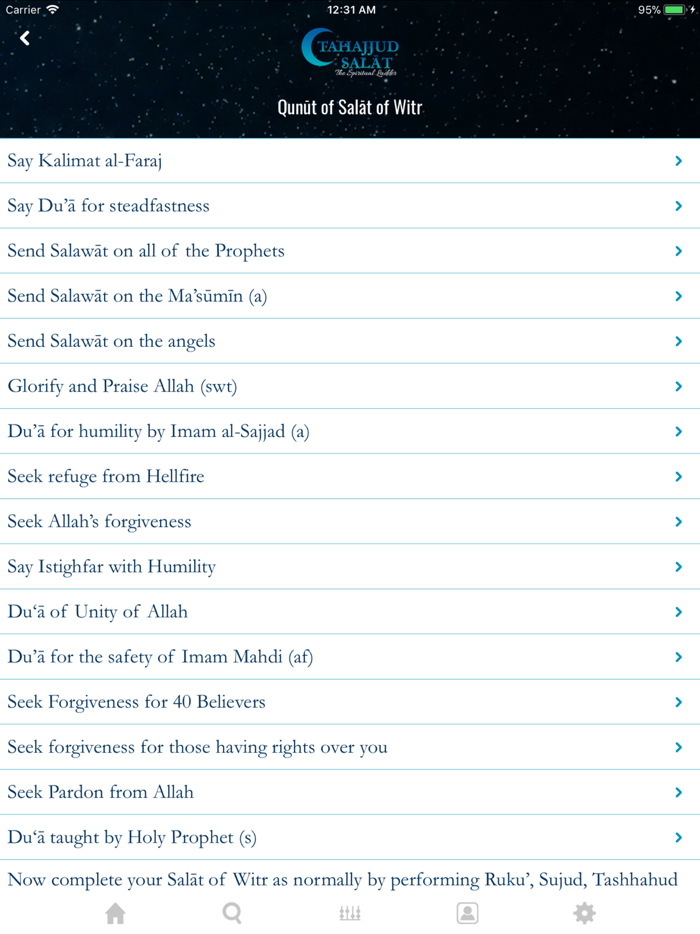Expand the chevron next to Seek refuge from Hellfire
The height and width of the screenshot is (934, 700).
[678, 476]
